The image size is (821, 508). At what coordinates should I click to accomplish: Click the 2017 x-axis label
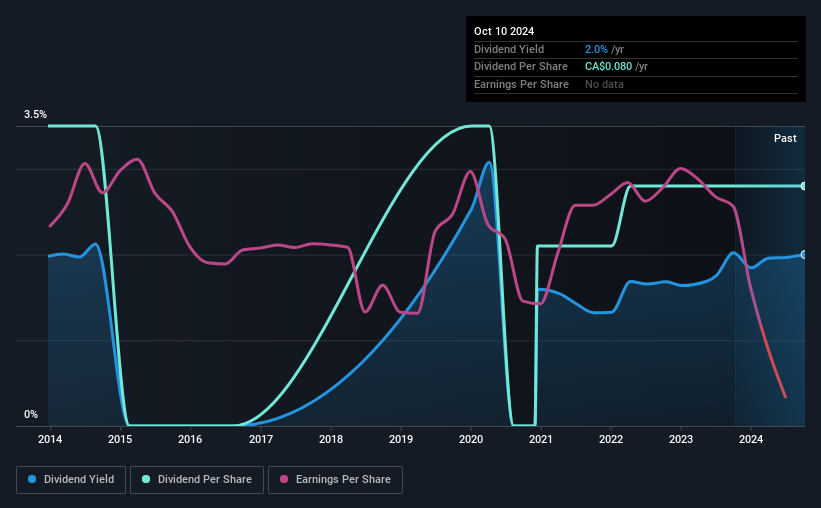pyautogui.click(x=261, y=439)
